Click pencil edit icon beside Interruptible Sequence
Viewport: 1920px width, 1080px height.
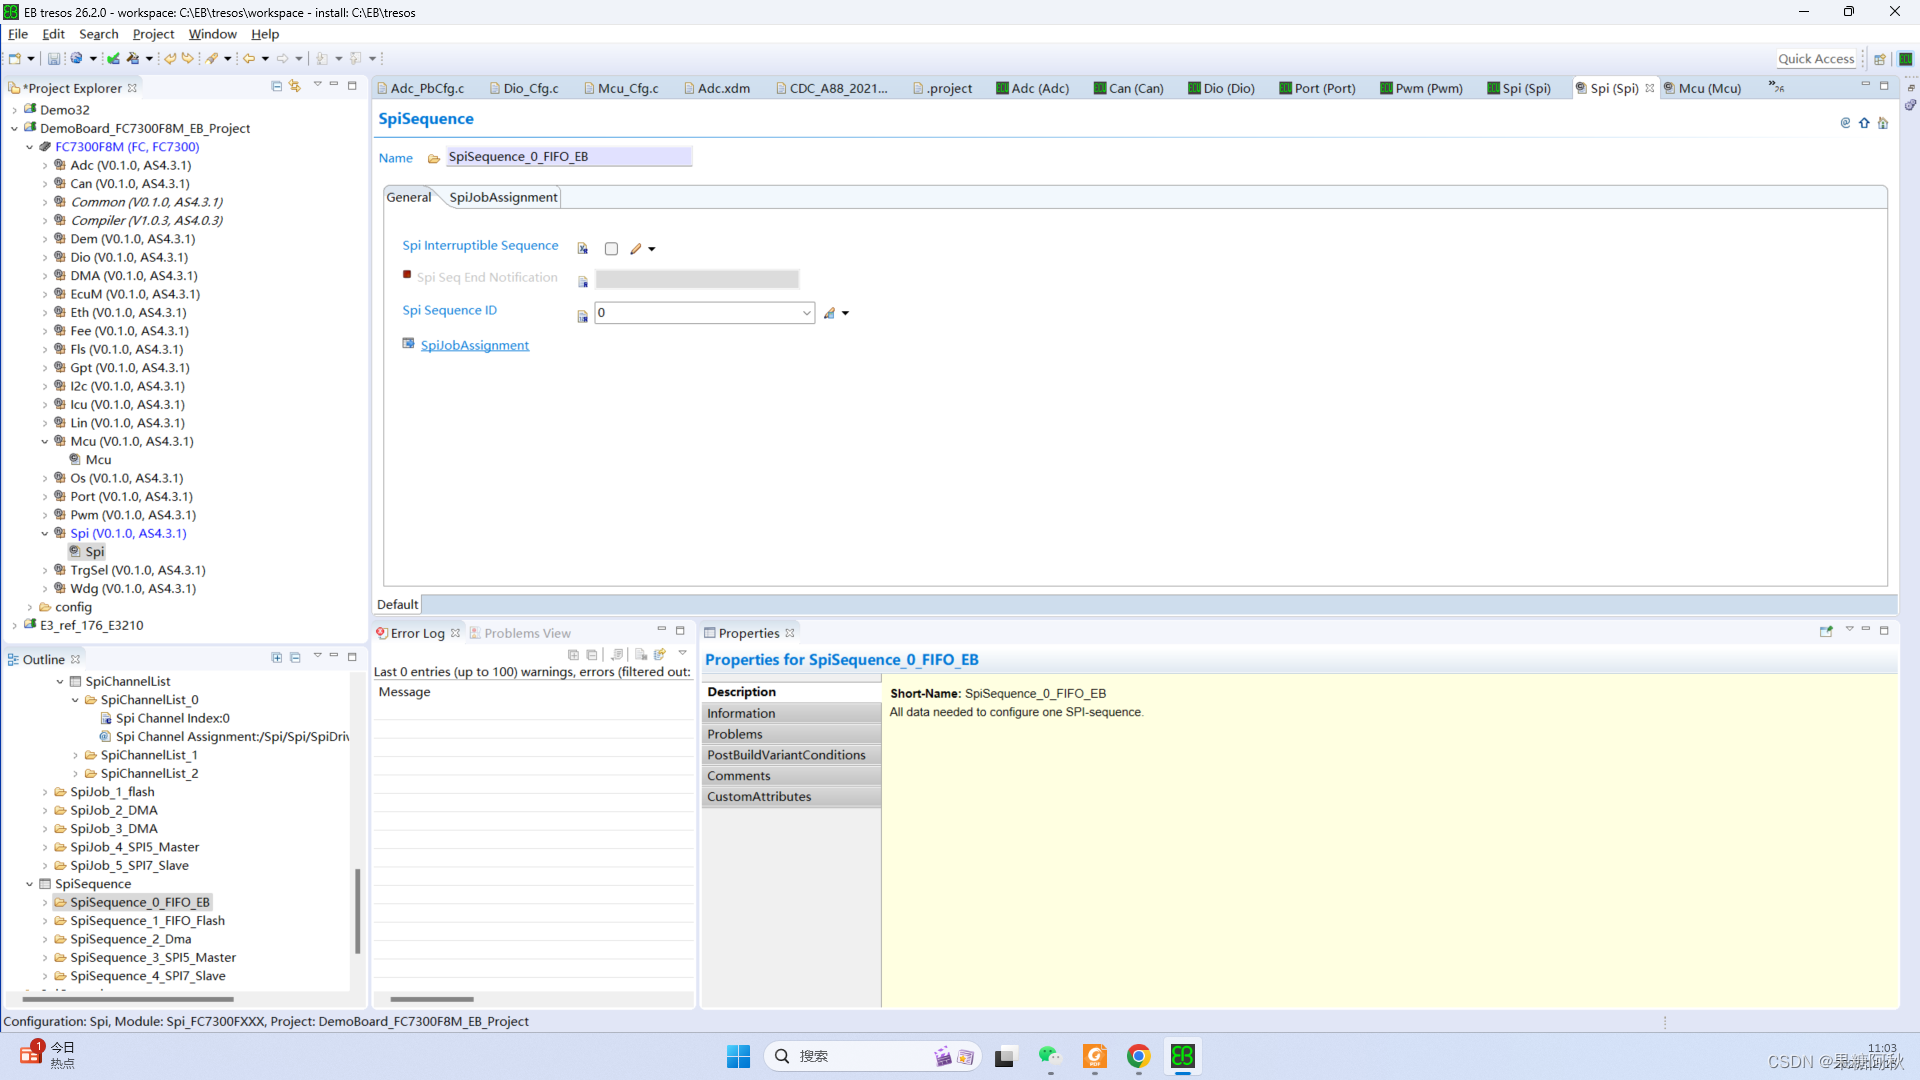(636, 249)
